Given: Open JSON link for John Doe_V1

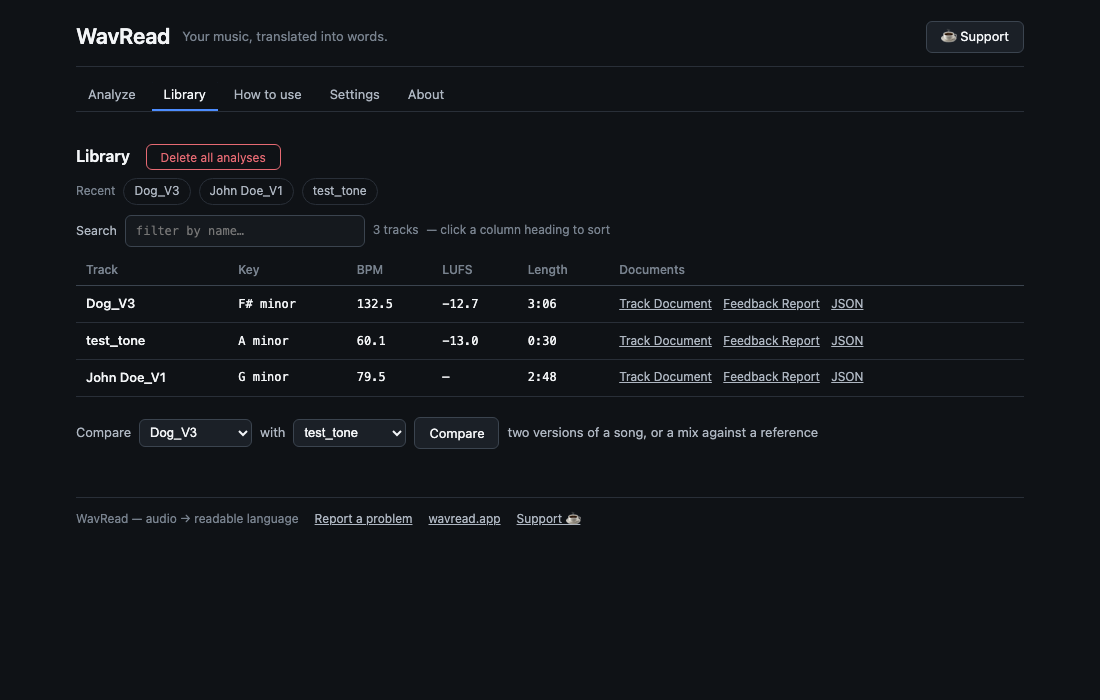Looking at the screenshot, I should (x=847, y=377).
